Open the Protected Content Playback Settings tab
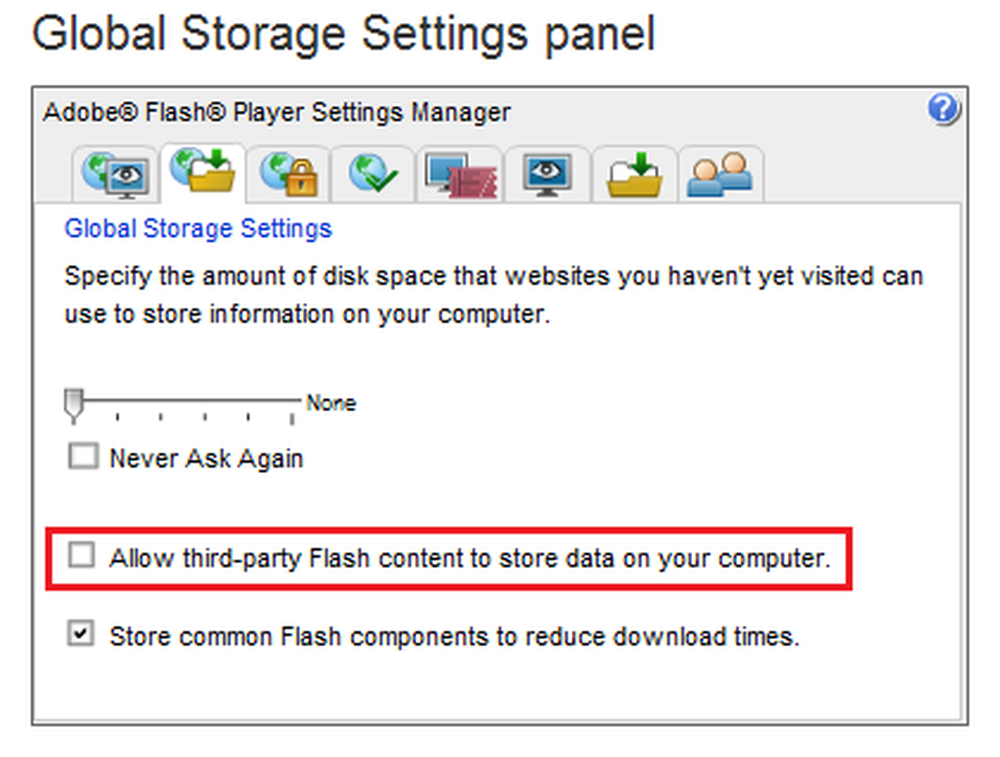The width and height of the screenshot is (1000, 757). pyautogui.click(x=460, y=175)
